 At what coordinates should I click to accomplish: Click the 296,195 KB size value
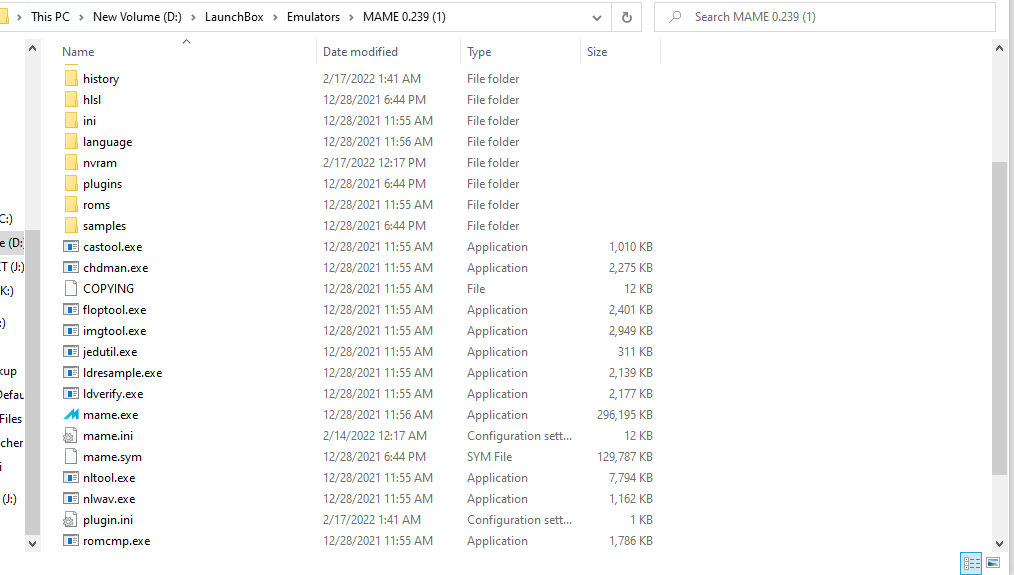(x=625, y=415)
